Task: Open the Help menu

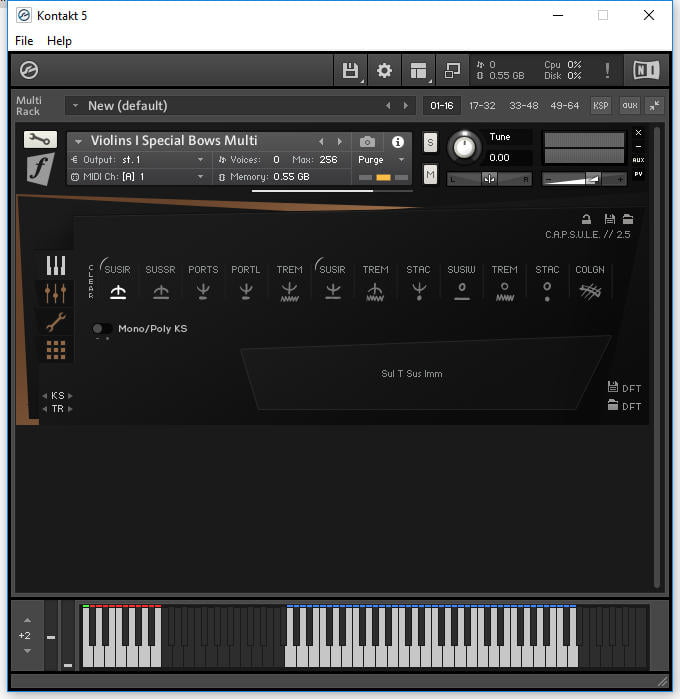Action: (59, 41)
